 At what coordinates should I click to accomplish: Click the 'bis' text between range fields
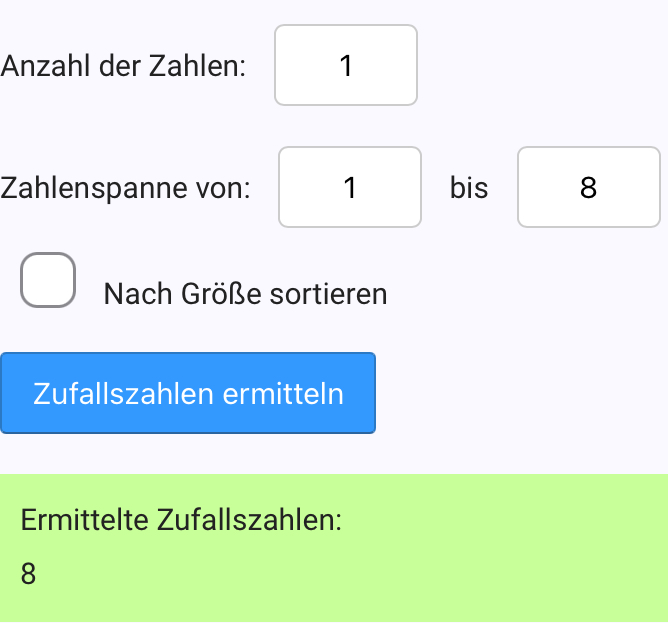469,187
